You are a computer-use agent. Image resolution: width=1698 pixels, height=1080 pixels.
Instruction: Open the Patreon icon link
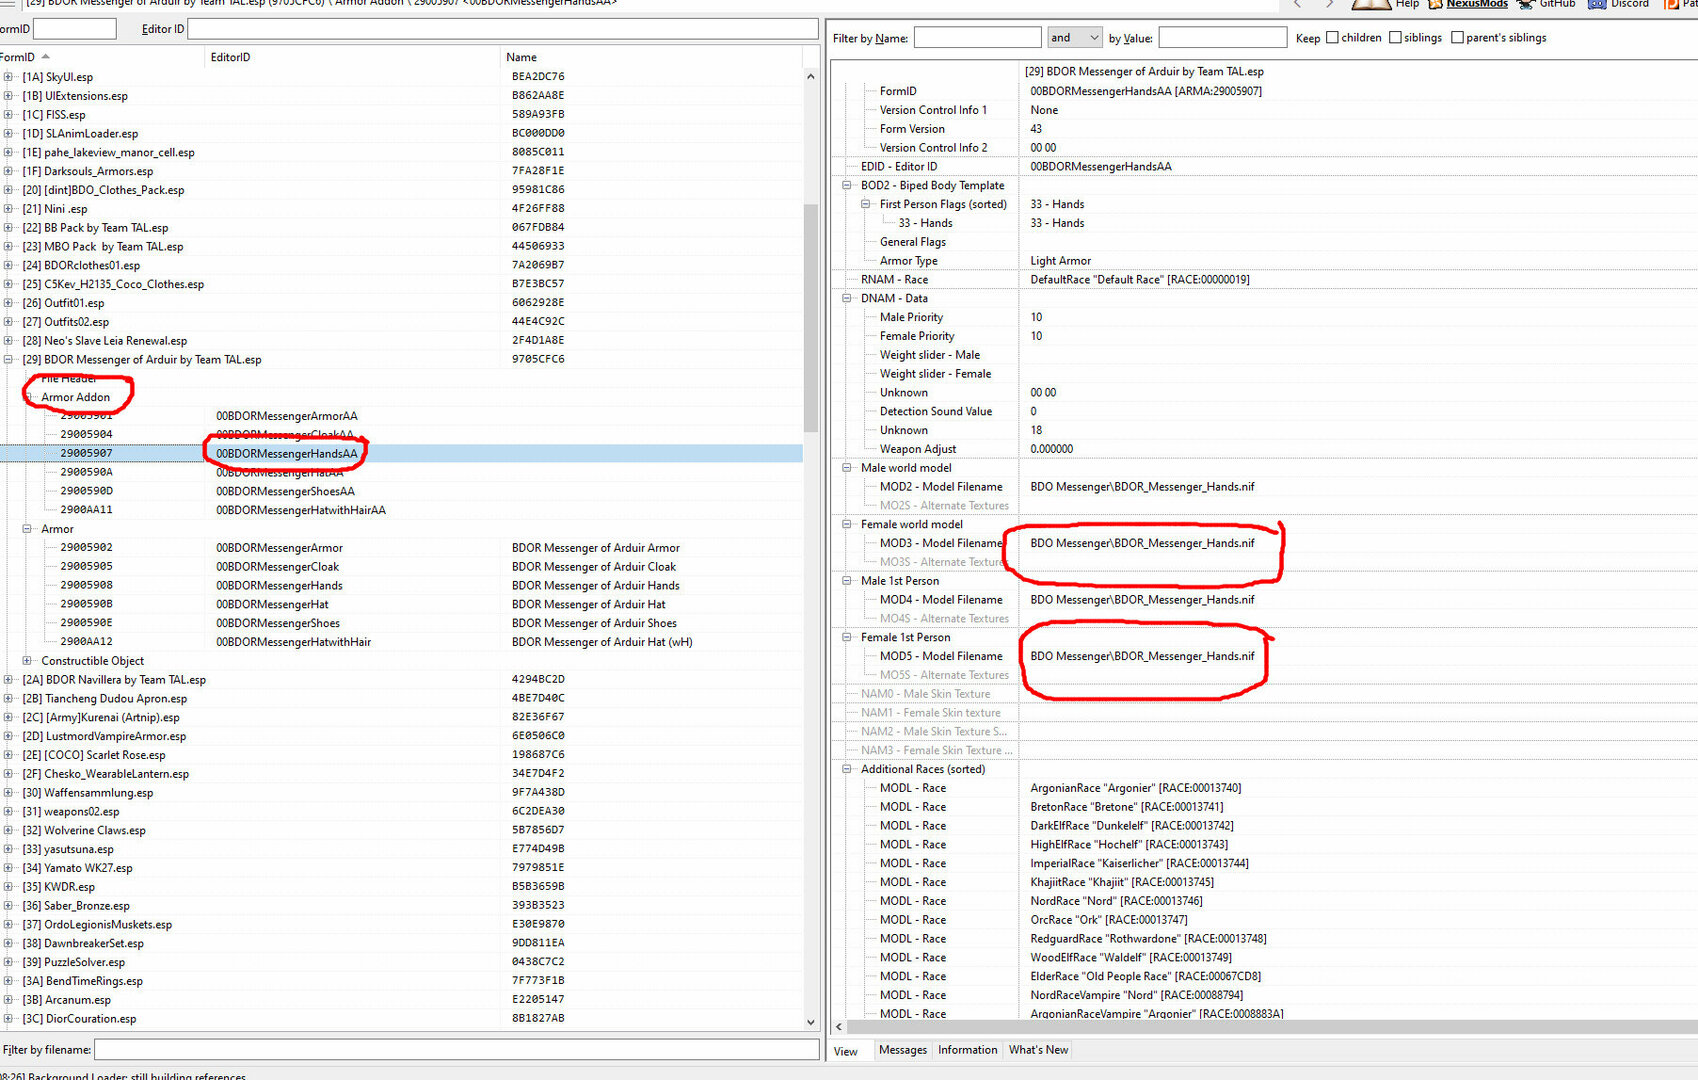1670,4
